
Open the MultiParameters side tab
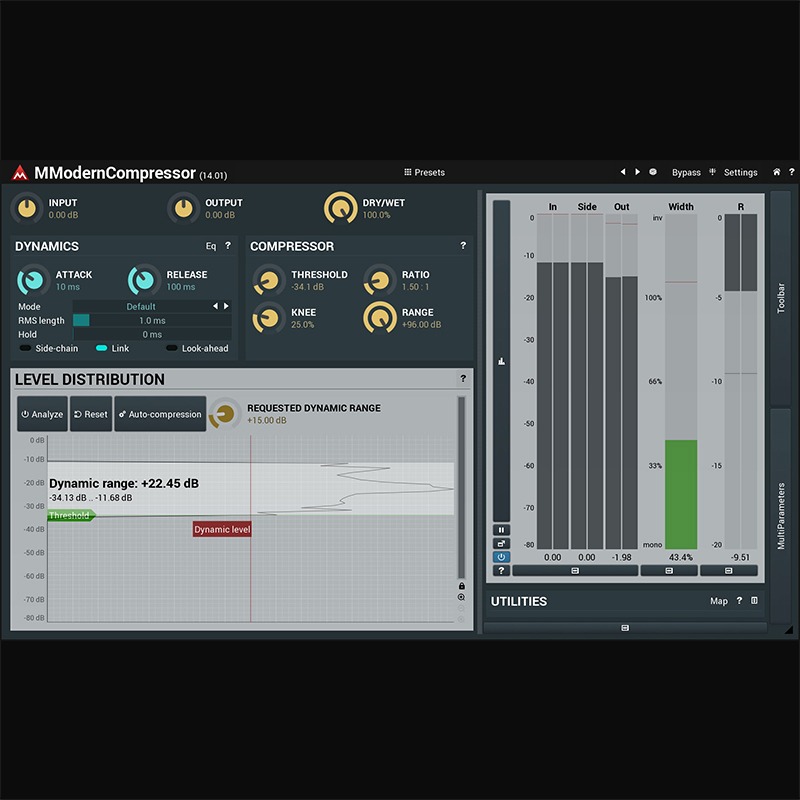tap(781, 516)
